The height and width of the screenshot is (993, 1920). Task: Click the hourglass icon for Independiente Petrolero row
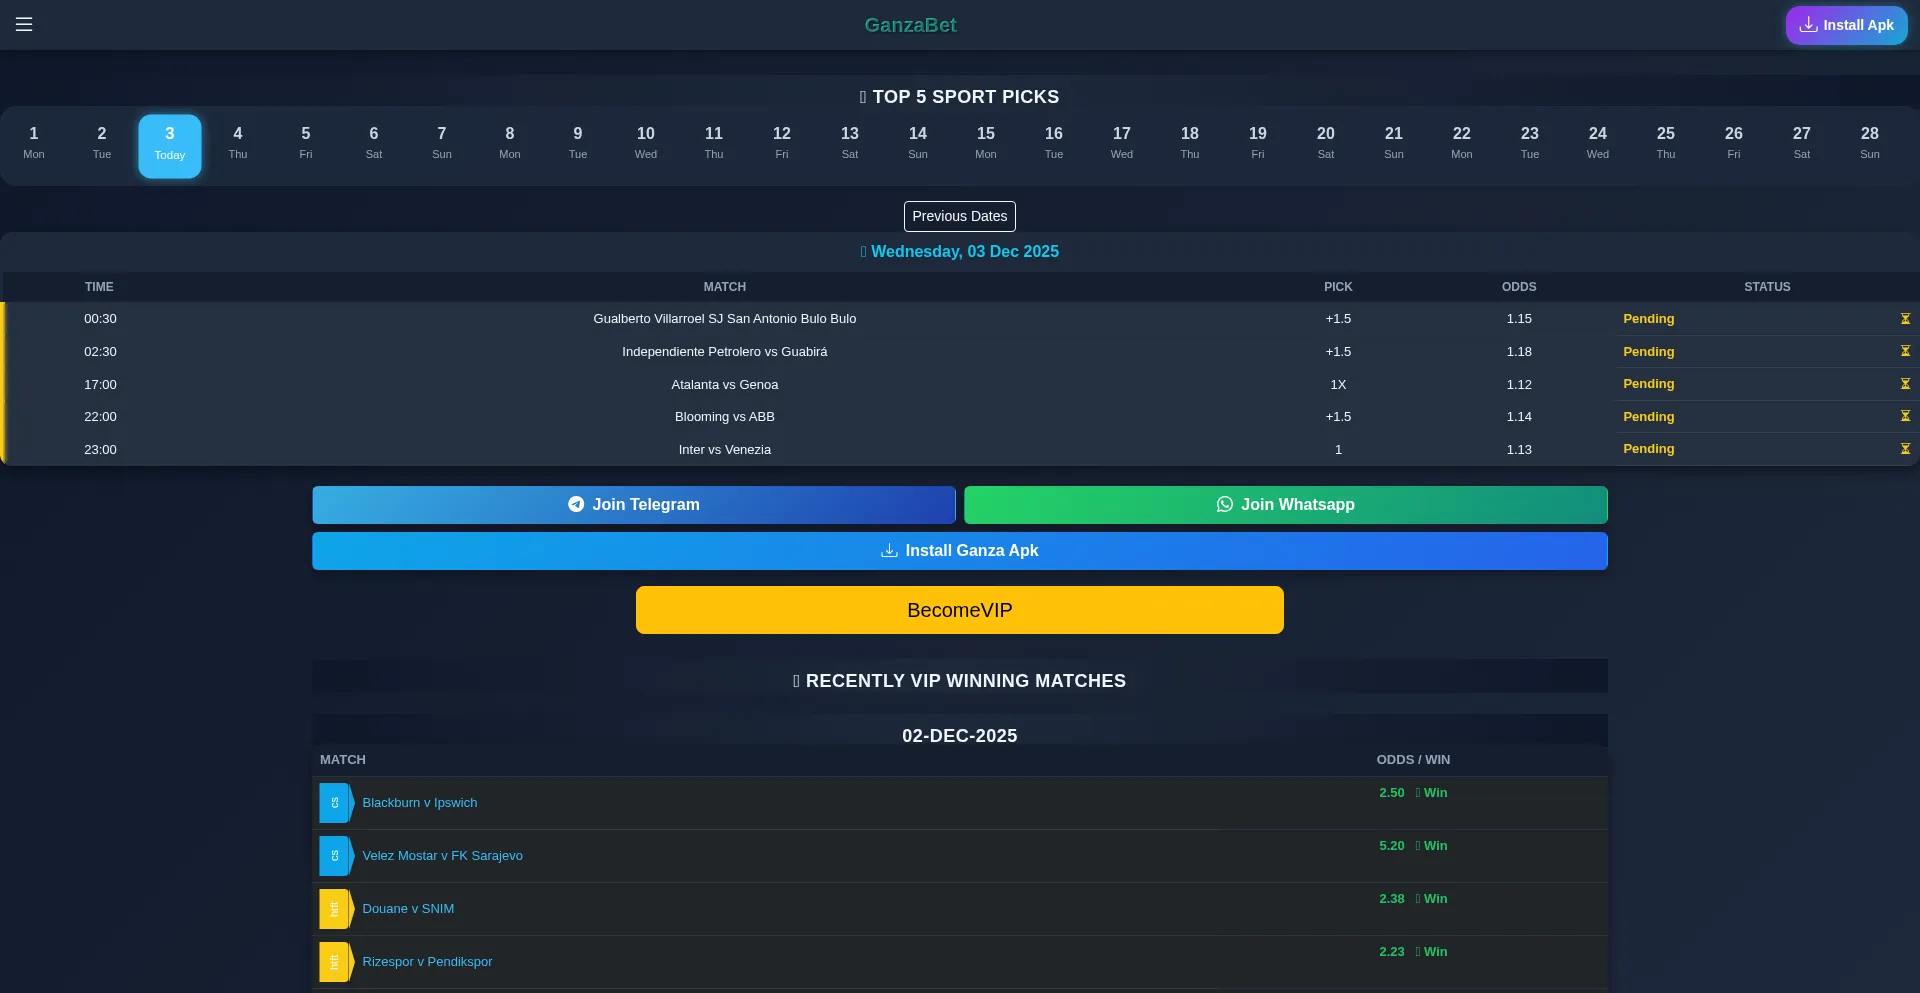(1905, 351)
